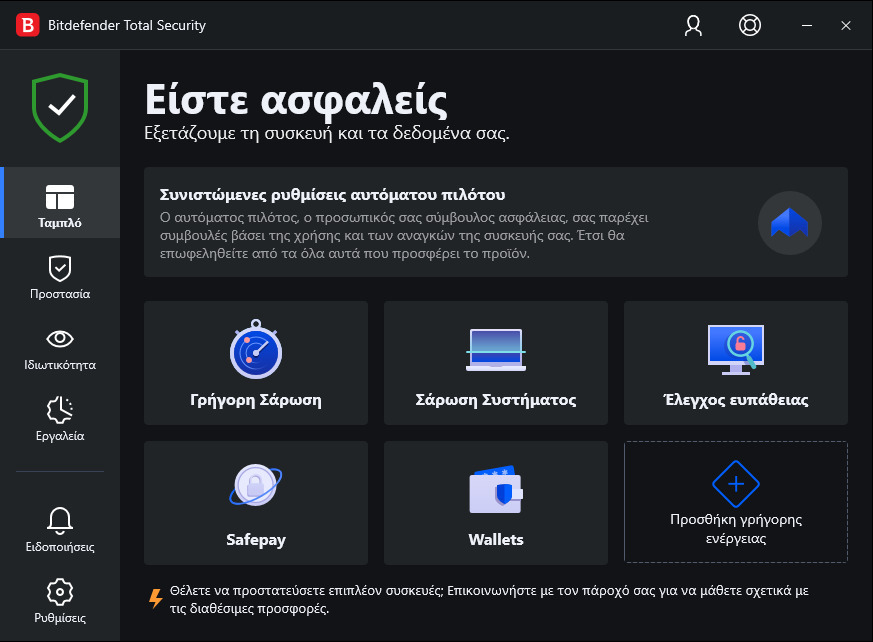This screenshot has width=873, height=642.
Task: Click the blue diamond plus icon
Action: [x=736, y=484]
